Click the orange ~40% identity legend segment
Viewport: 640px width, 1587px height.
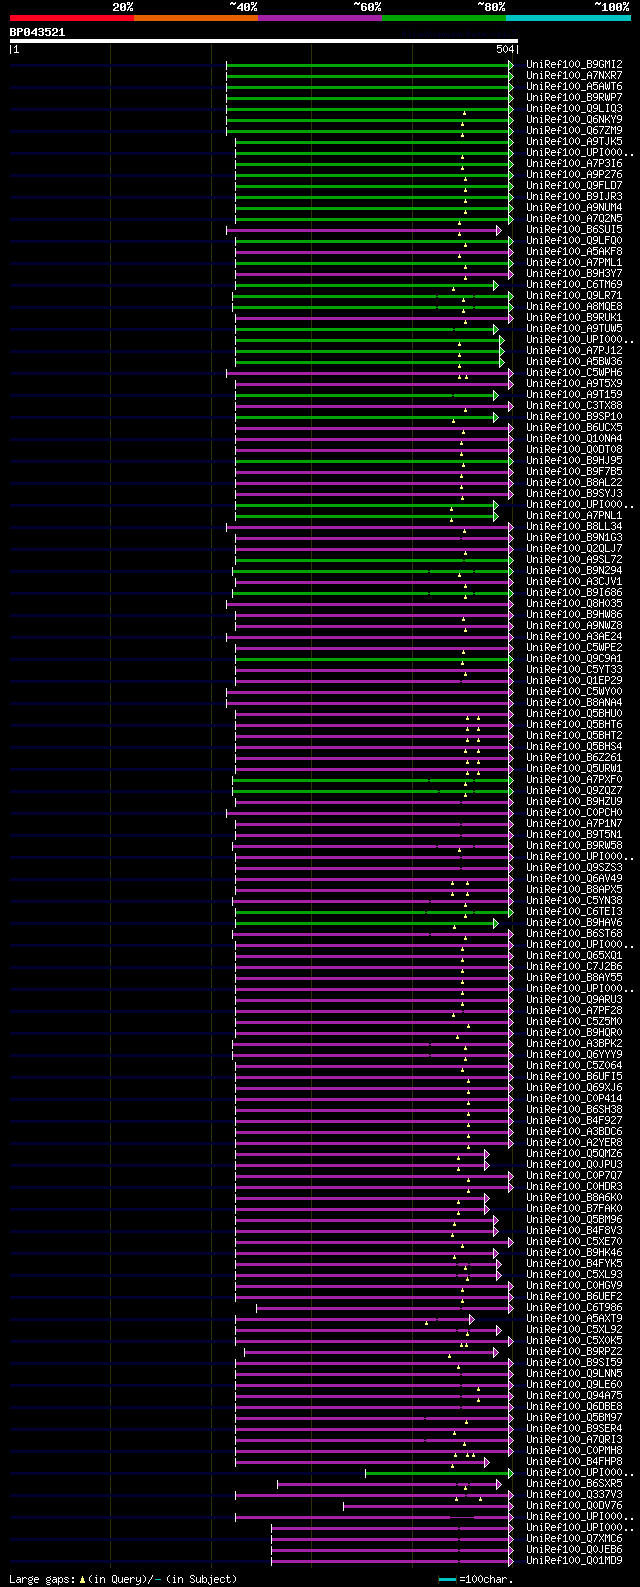[x=195, y=17]
